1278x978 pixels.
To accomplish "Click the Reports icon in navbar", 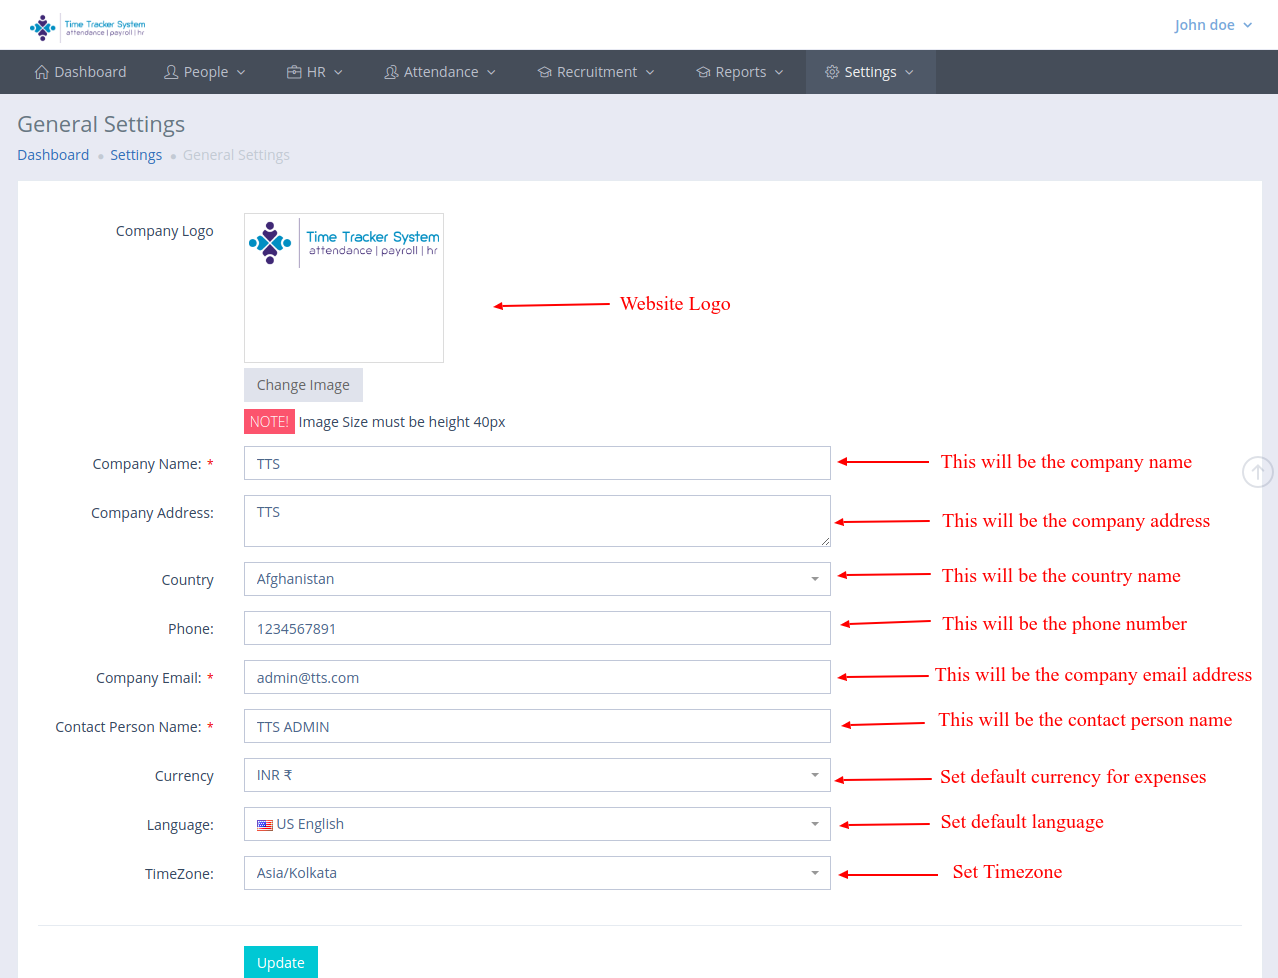I will tap(703, 72).
